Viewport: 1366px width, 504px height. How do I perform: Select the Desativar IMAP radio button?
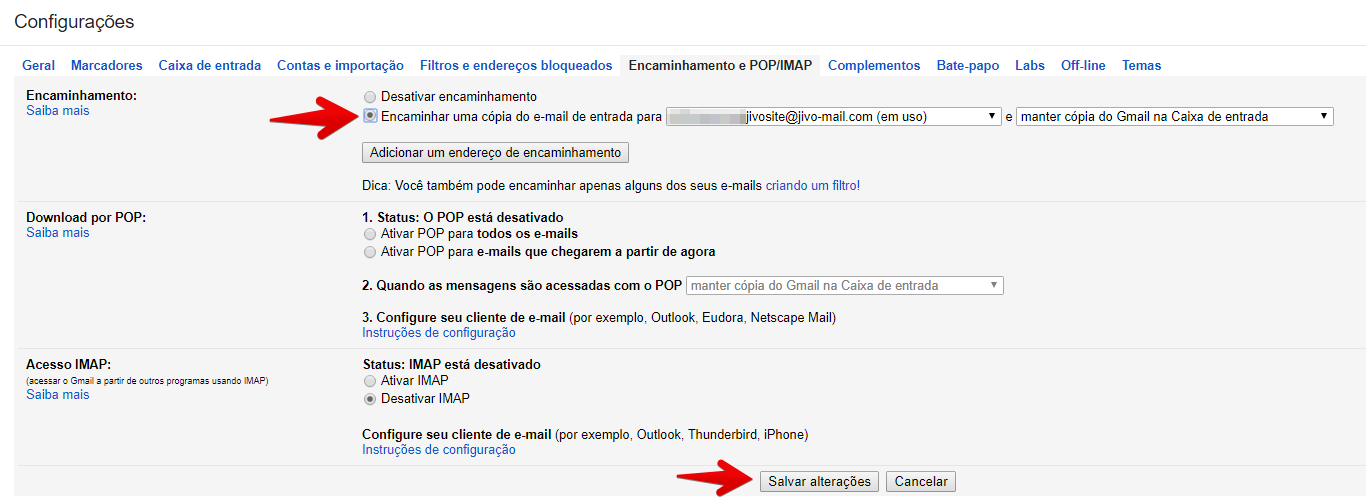point(371,399)
